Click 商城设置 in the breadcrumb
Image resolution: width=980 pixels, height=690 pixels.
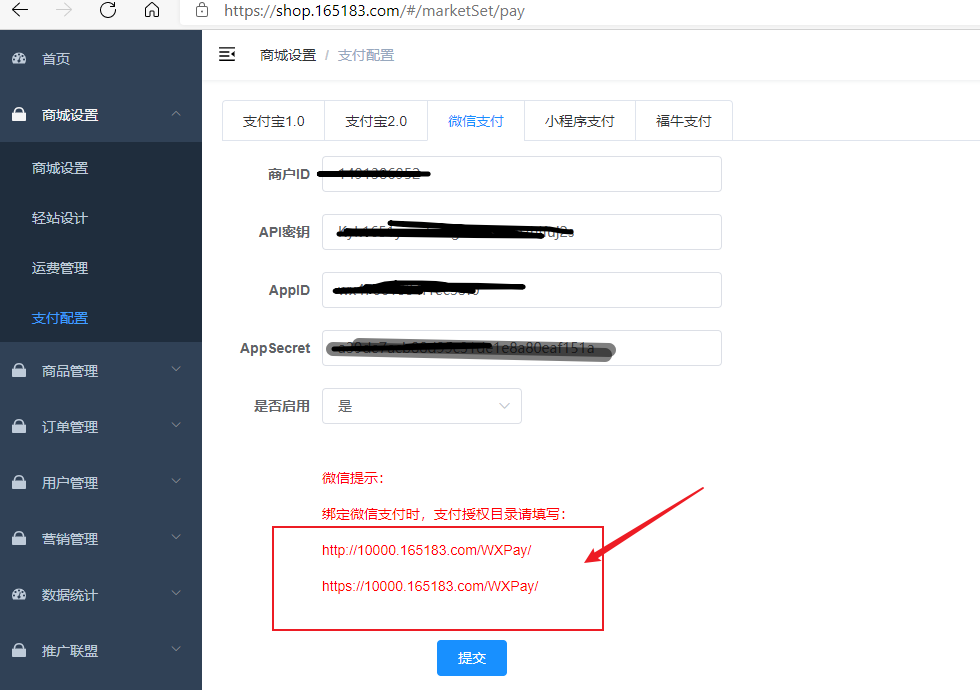tap(288, 55)
